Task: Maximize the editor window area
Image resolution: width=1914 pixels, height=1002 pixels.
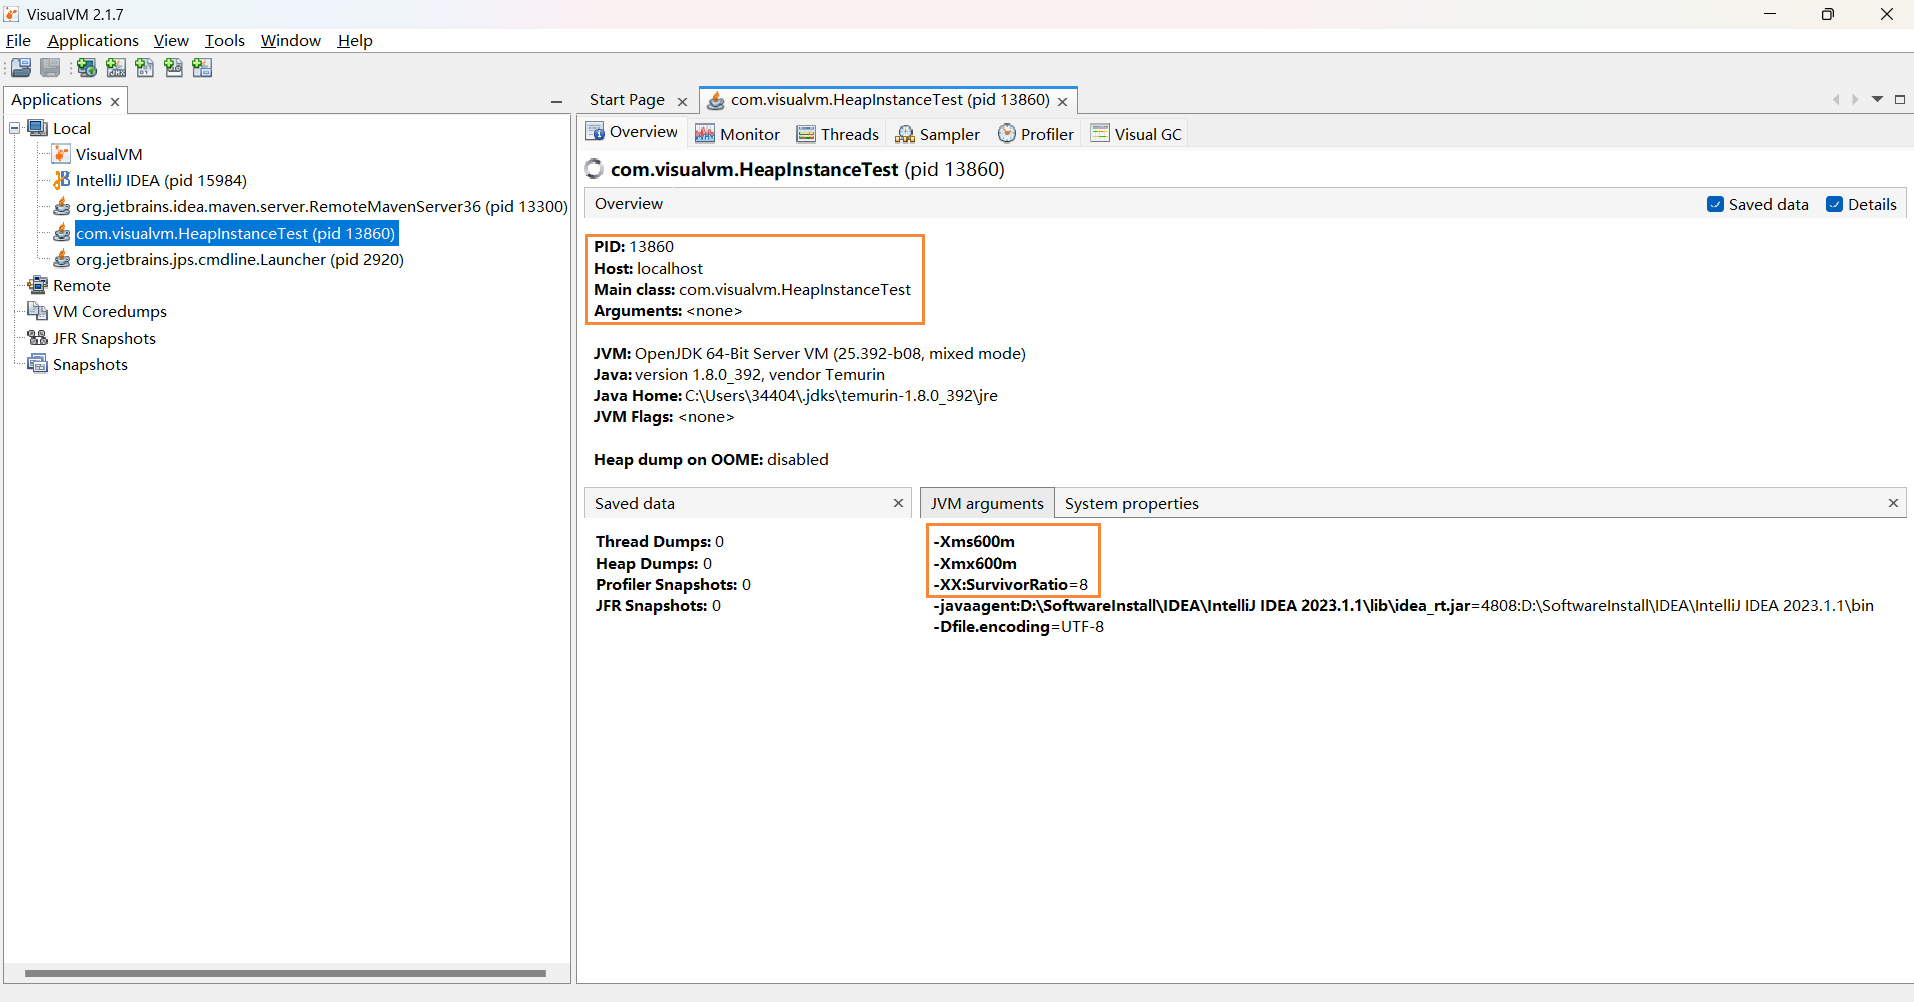Action: coord(1900,99)
